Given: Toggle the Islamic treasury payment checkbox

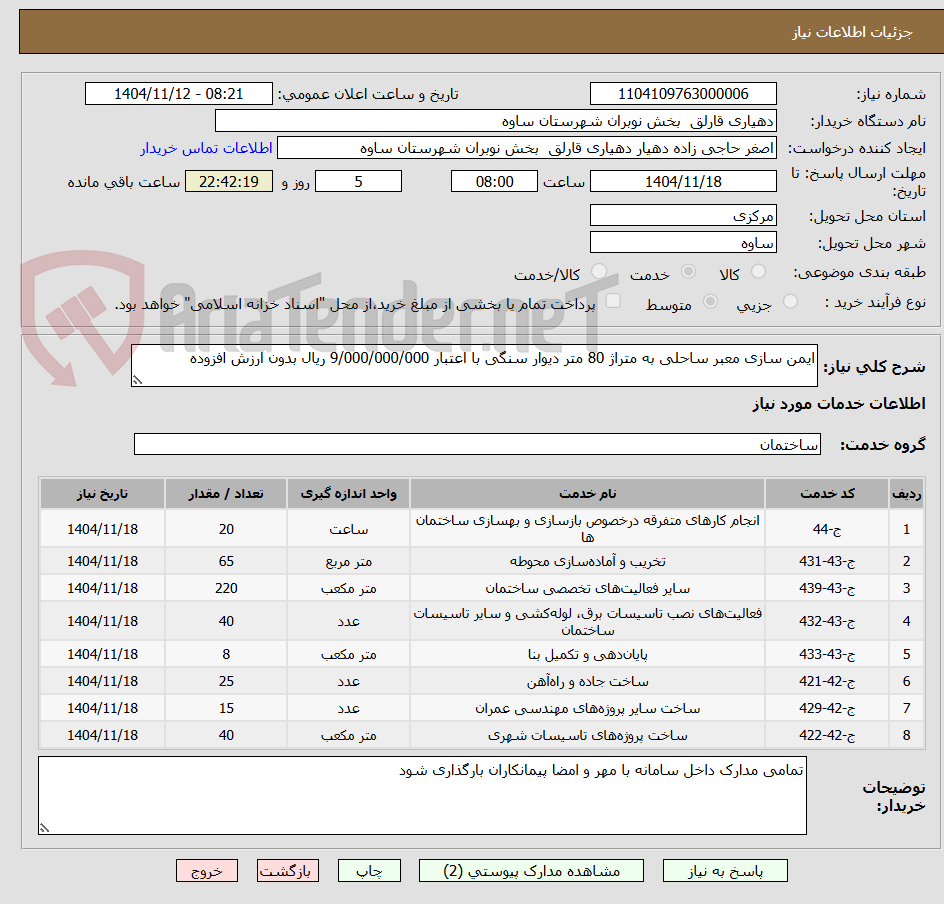Looking at the screenshot, I should tap(613, 300).
